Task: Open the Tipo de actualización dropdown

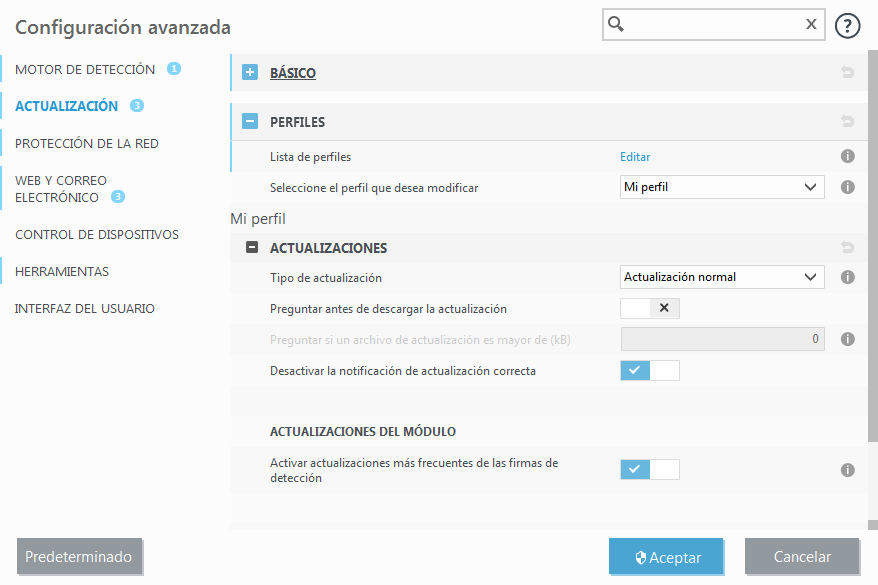Action: (722, 277)
